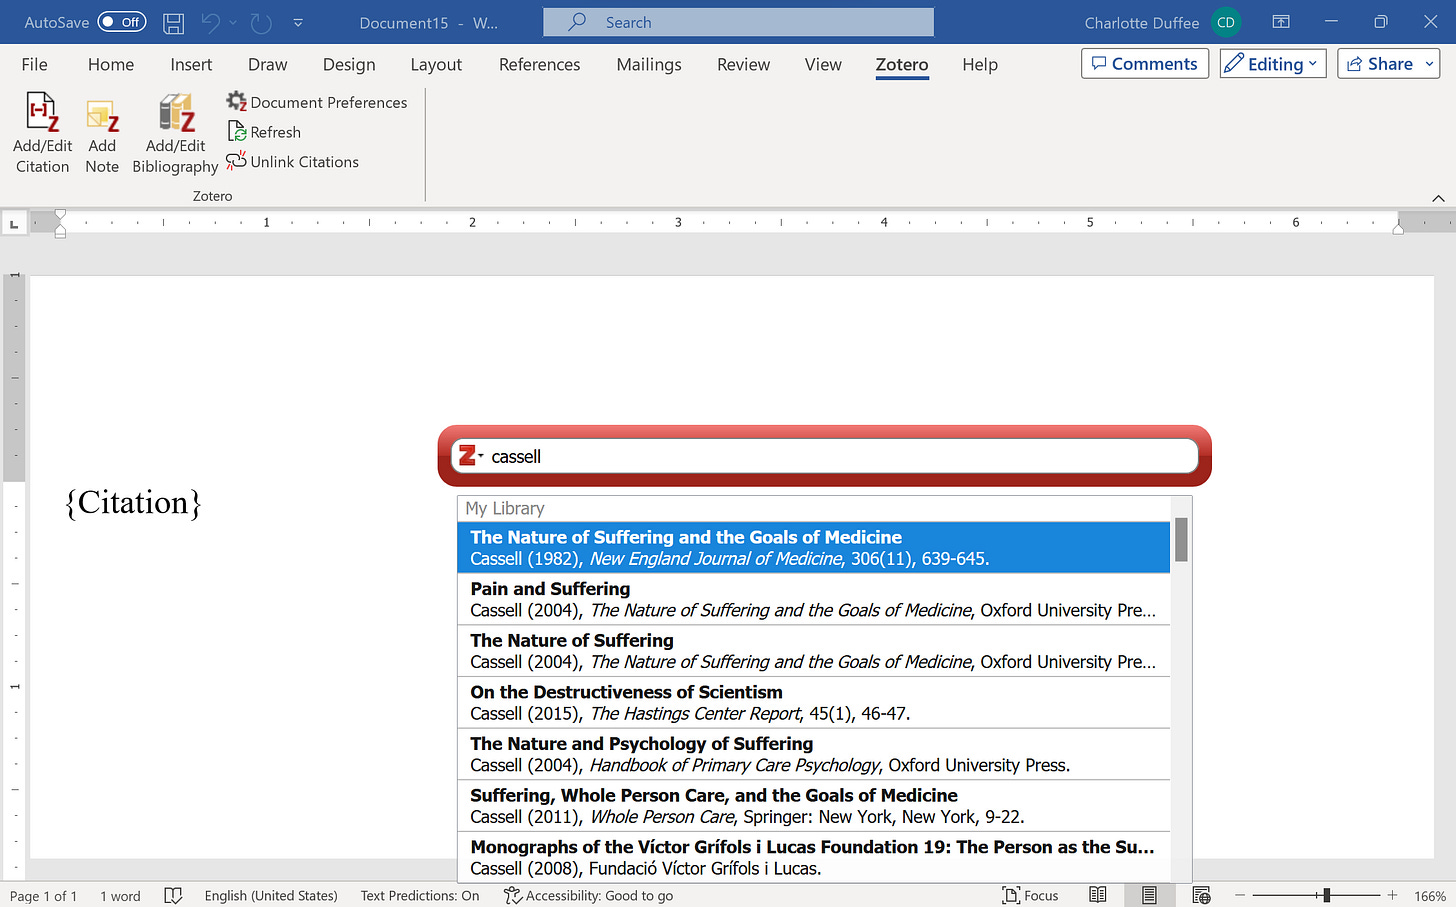Click the zoom slider handle
Screen dimensions: 1456x907
(x=1326, y=895)
